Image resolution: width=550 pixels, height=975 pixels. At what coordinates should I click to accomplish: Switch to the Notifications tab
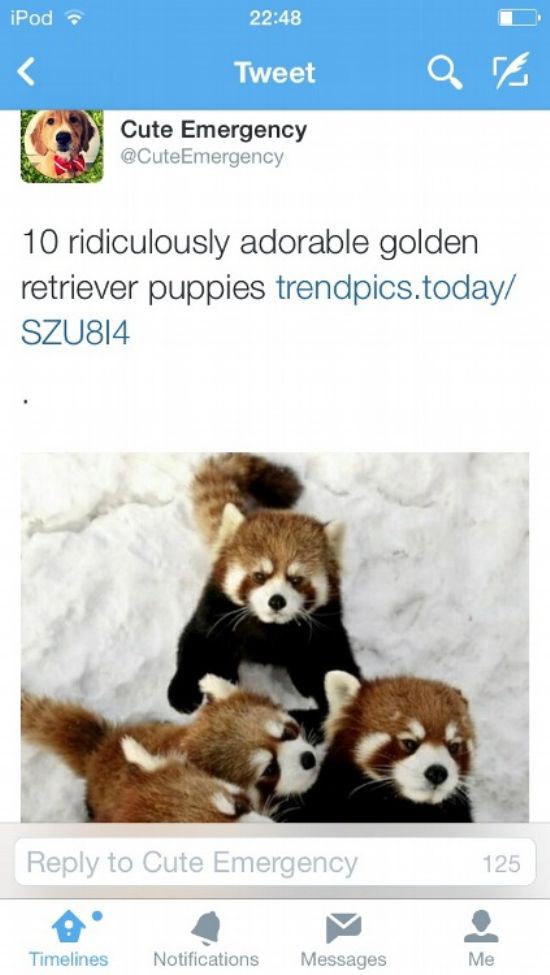pos(206,939)
